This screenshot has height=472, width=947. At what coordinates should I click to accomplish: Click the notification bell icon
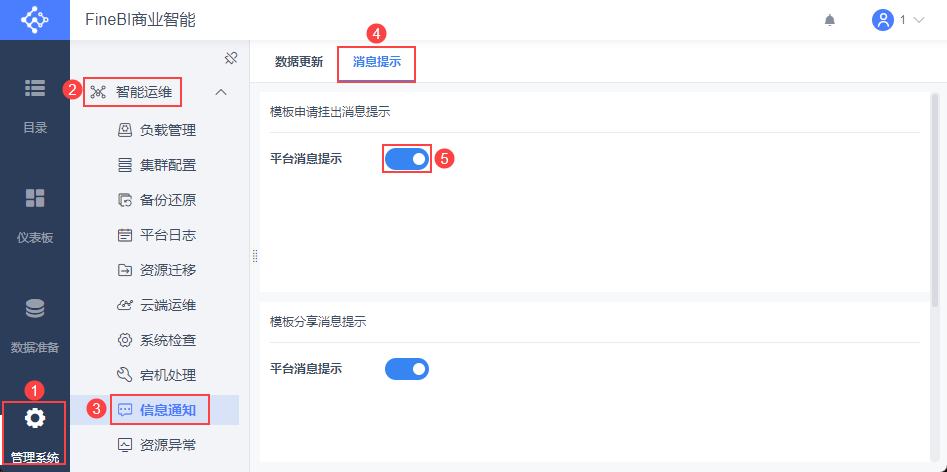click(x=829, y=20)
